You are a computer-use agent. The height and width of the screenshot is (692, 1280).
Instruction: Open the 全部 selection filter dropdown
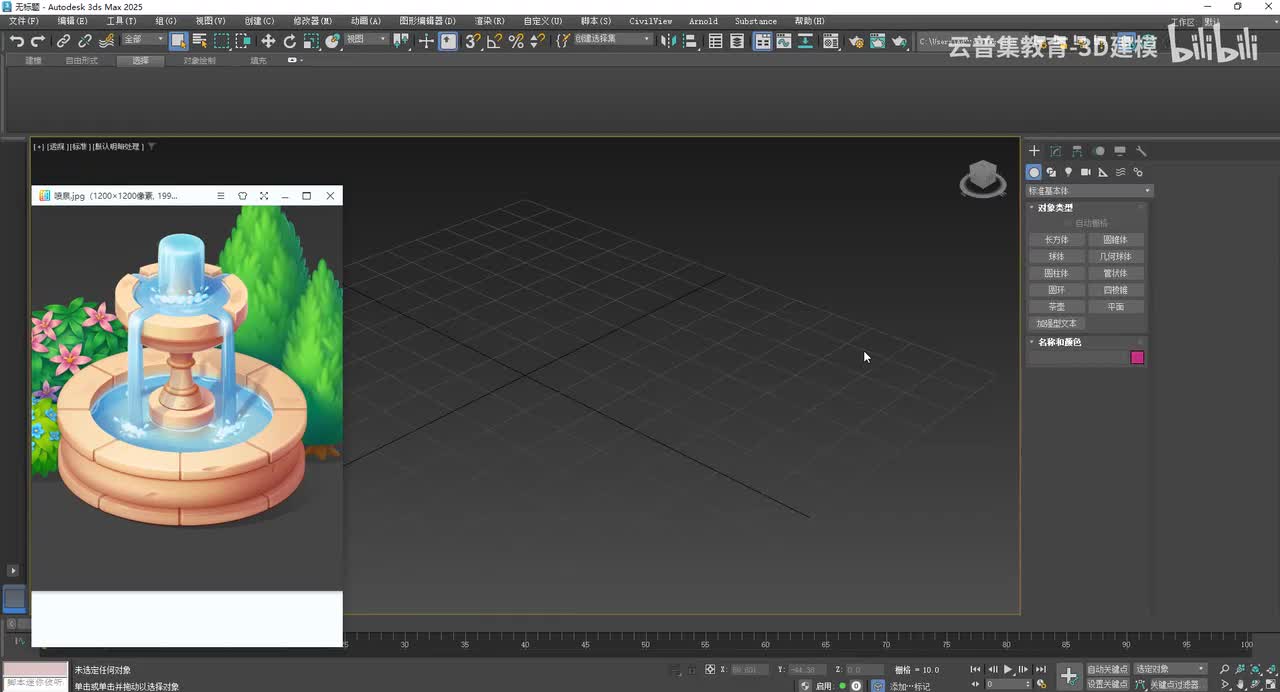pyautogui.click(x=144, y=40)
